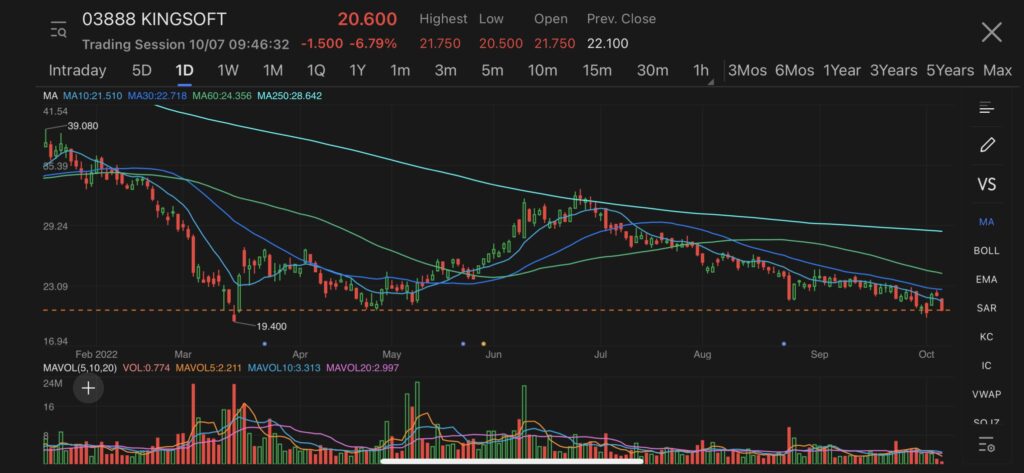Image resolution: width=1024 pixels, height=473 pixels.
Task: Toggle the MA indicator
Action: click(986, 222)
